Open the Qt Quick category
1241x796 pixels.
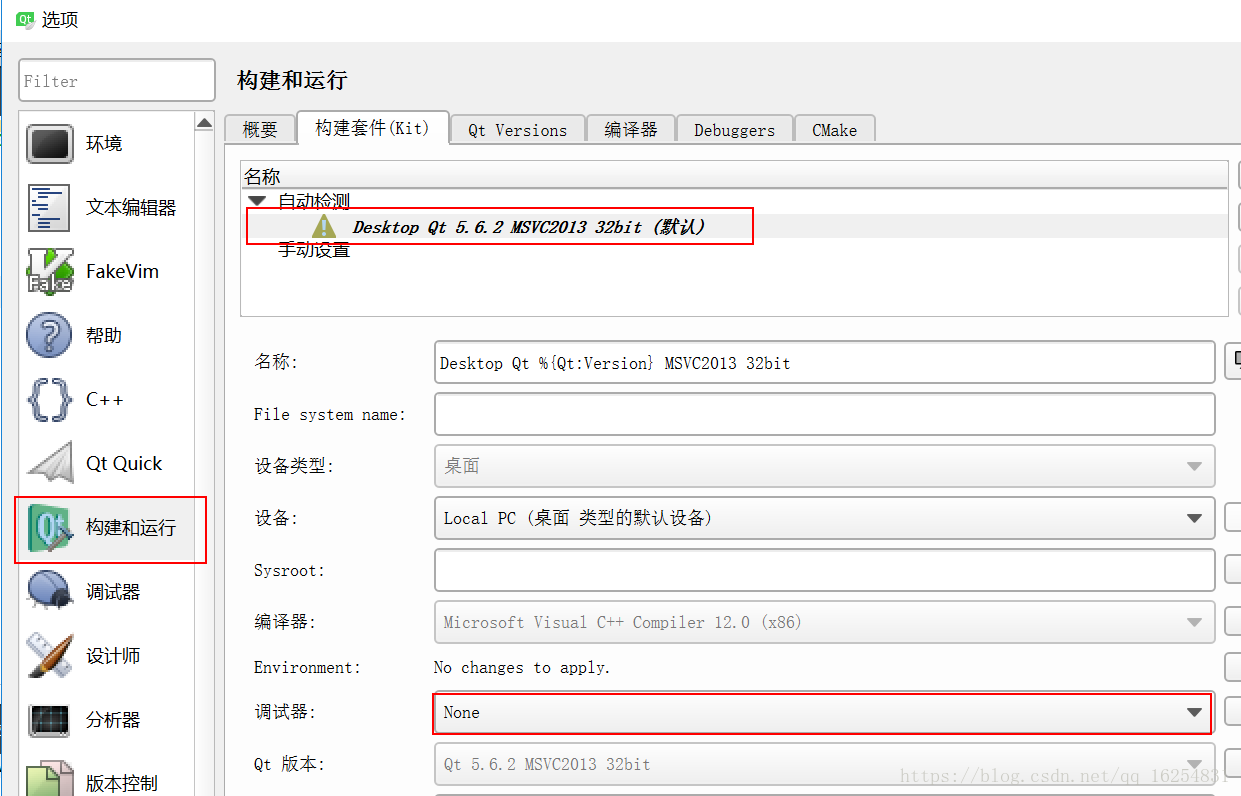coord(106,464)
